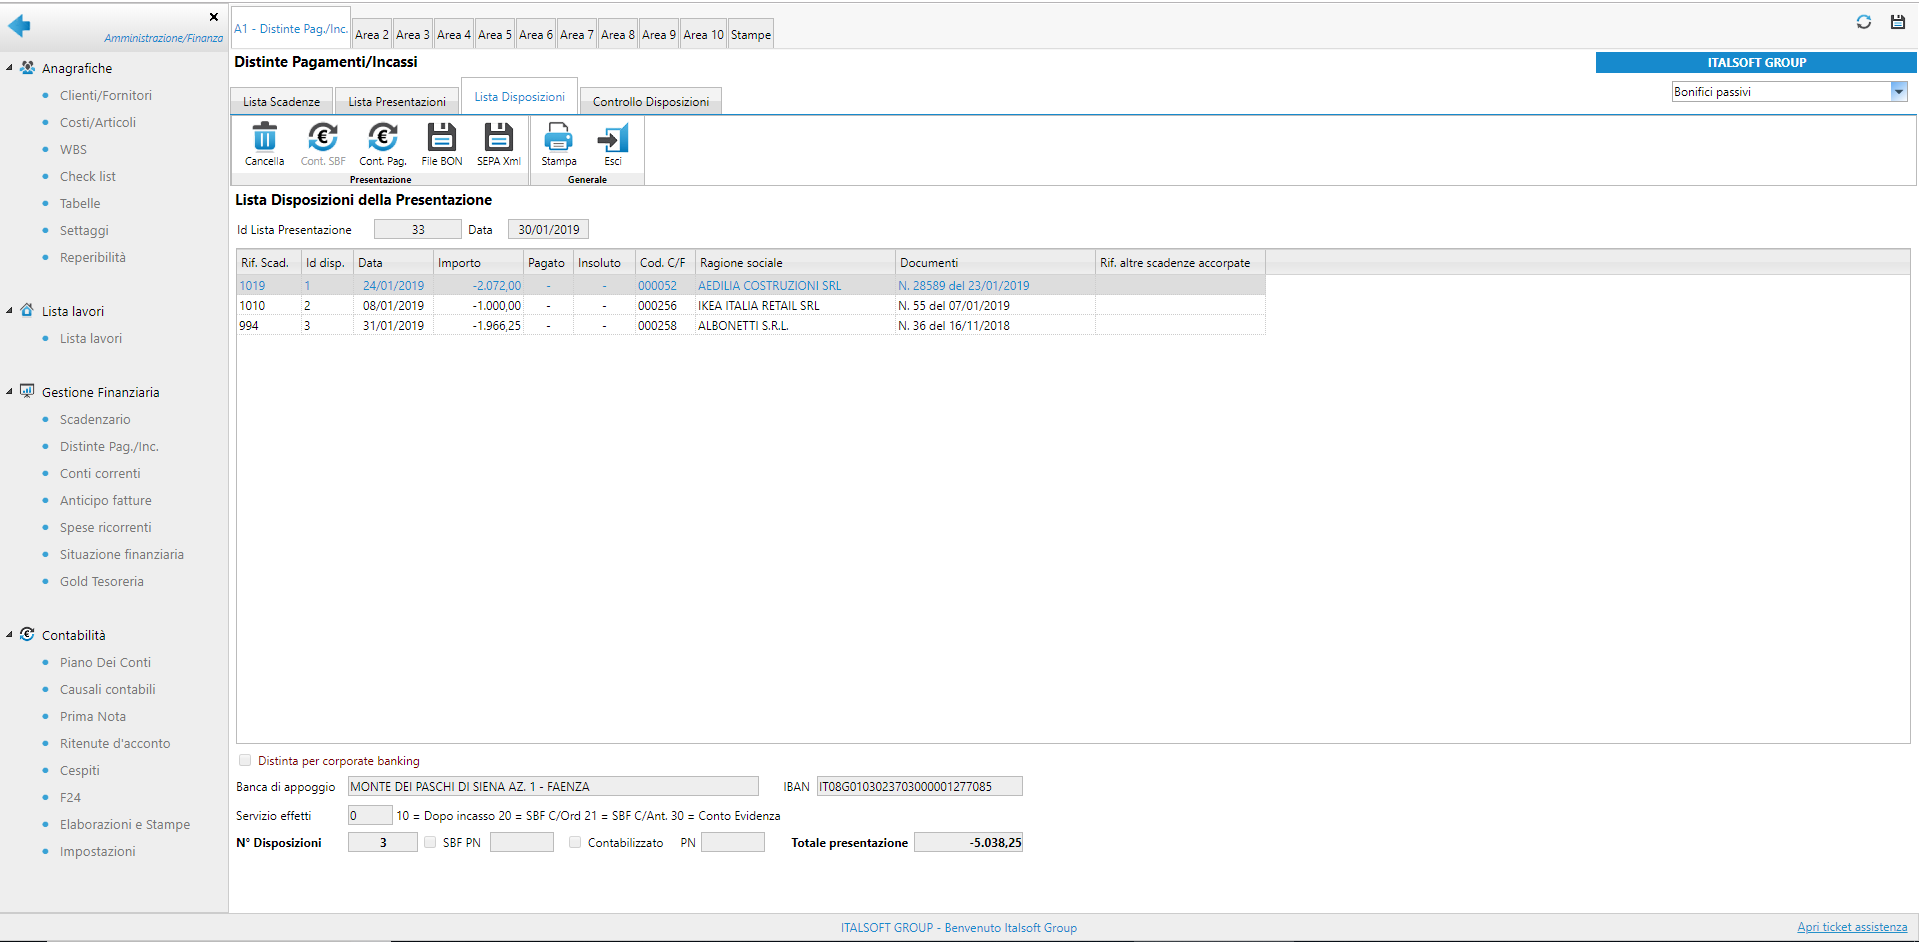Open the Controllo Disposizioni tab

click(x=650, y=102)
